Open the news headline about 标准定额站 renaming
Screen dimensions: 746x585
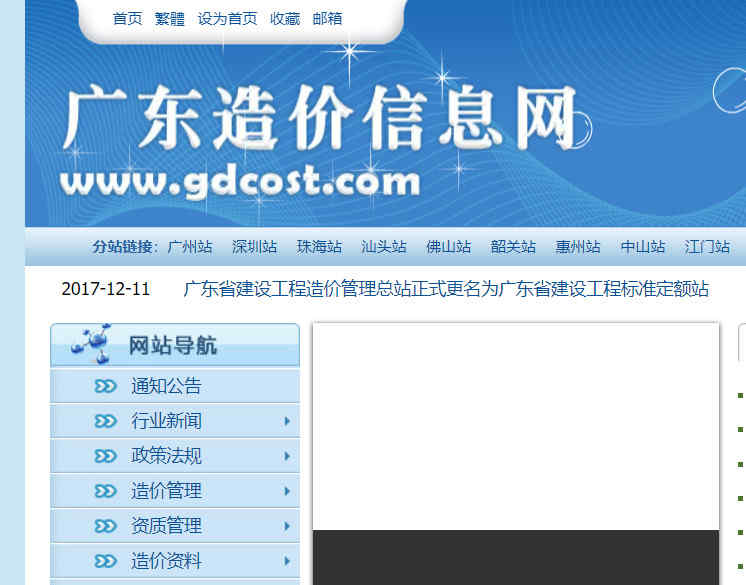tap(446, 289)
